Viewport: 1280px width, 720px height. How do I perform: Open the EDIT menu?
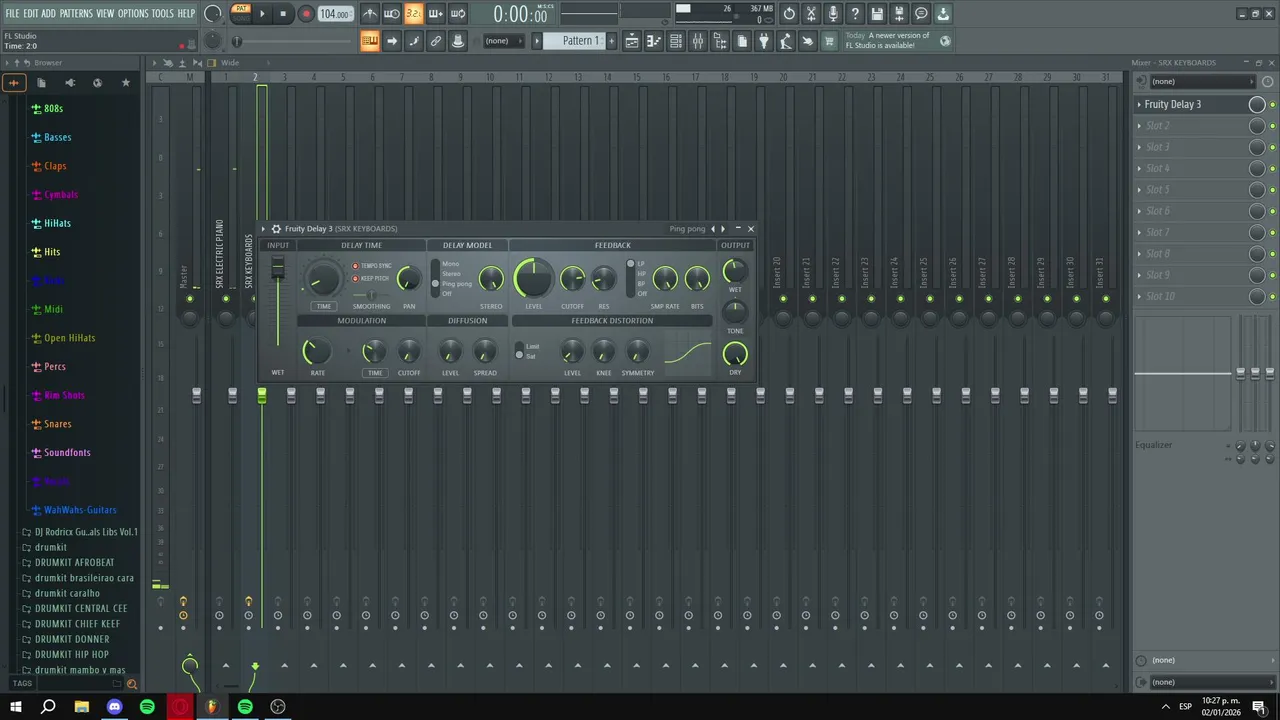tap(31, 14)
